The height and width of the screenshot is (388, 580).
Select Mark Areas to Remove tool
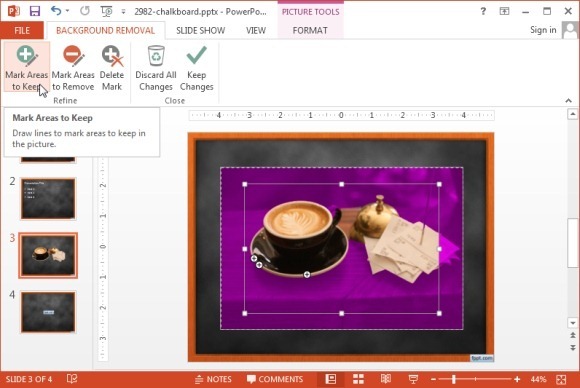click(x=73, y=68)
